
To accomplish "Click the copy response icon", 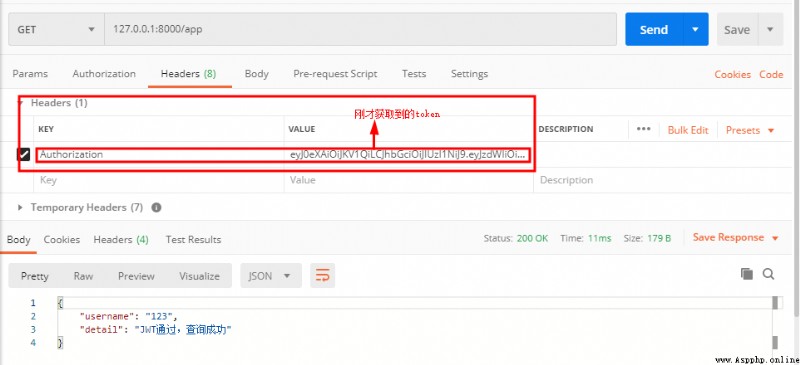I will 747,274.
